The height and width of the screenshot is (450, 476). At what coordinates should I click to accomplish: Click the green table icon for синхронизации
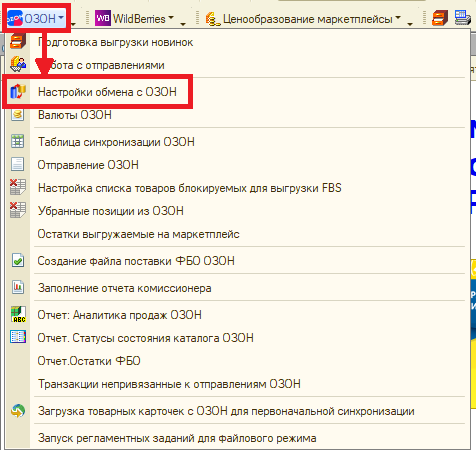point(18,141)
